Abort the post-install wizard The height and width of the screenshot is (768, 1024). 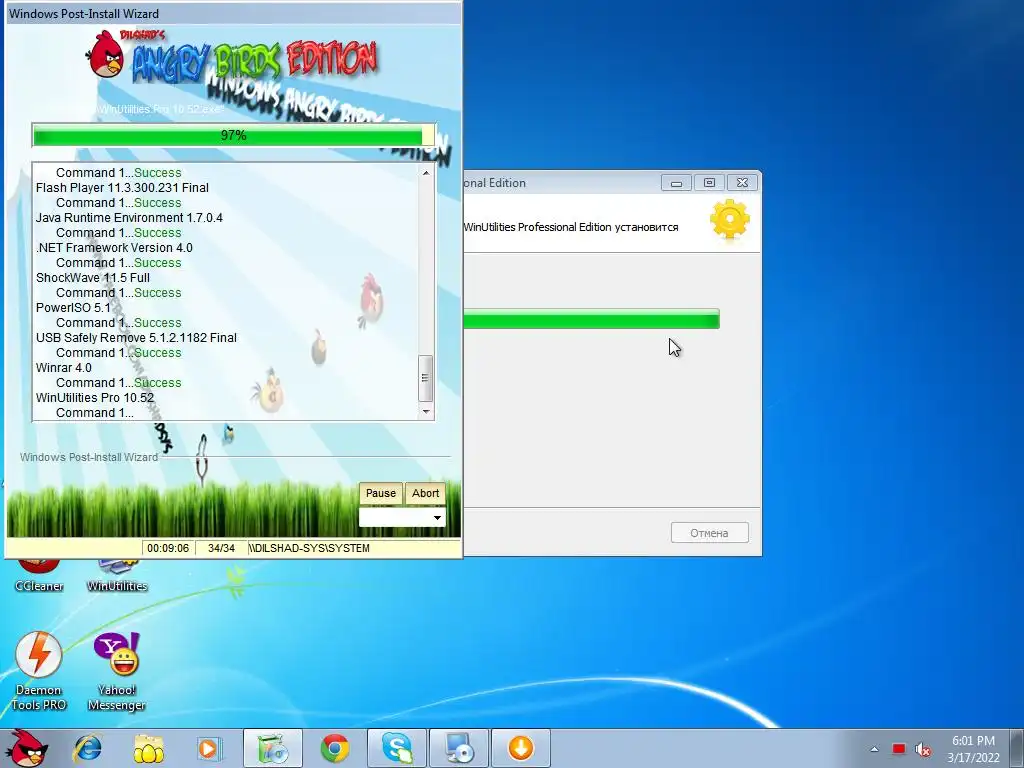[x=425, y=493]
